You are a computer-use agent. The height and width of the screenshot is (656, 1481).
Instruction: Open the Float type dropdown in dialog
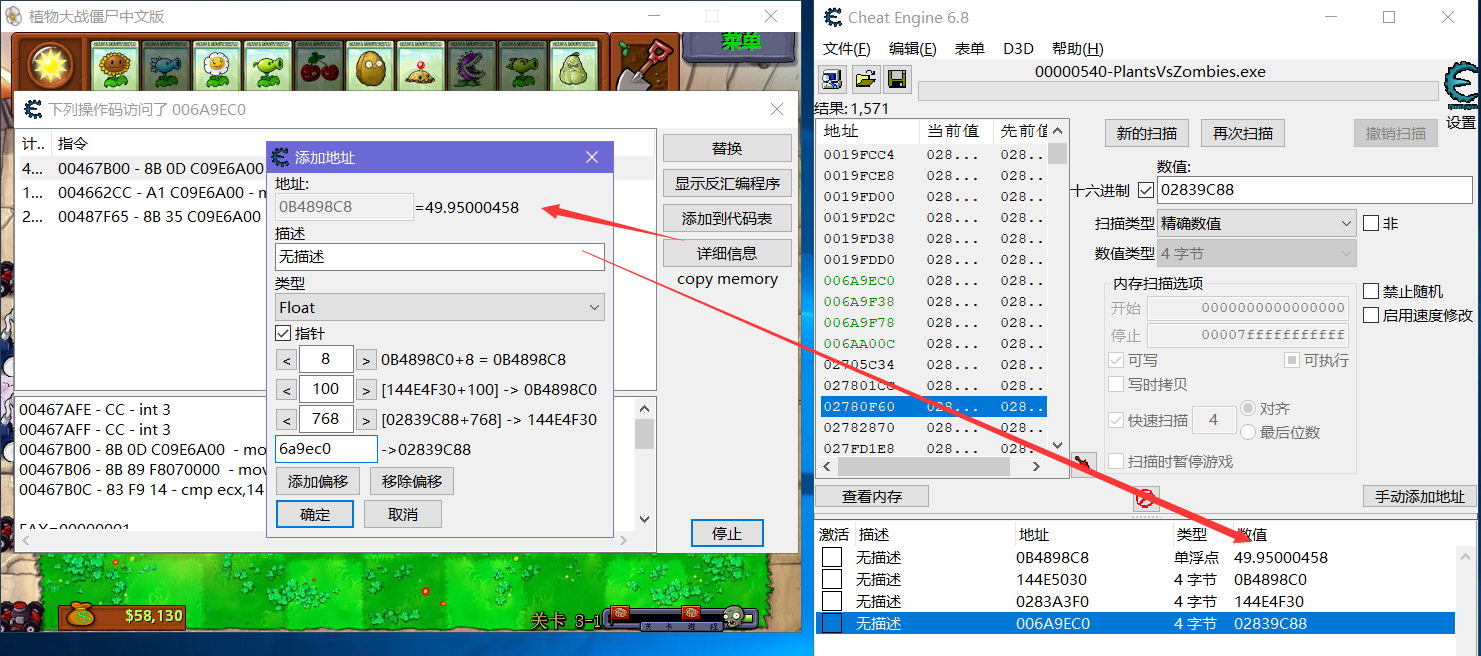coord(440,307)
